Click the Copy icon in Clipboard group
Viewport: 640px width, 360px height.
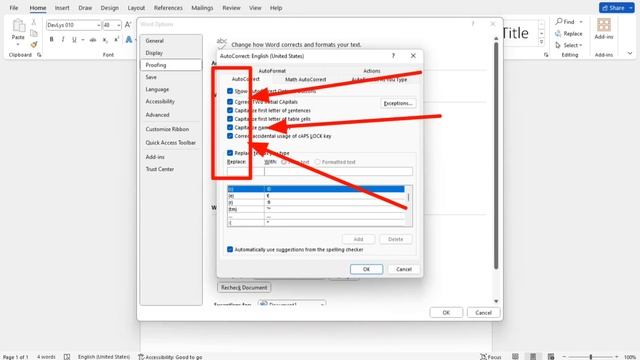(34, 33)
